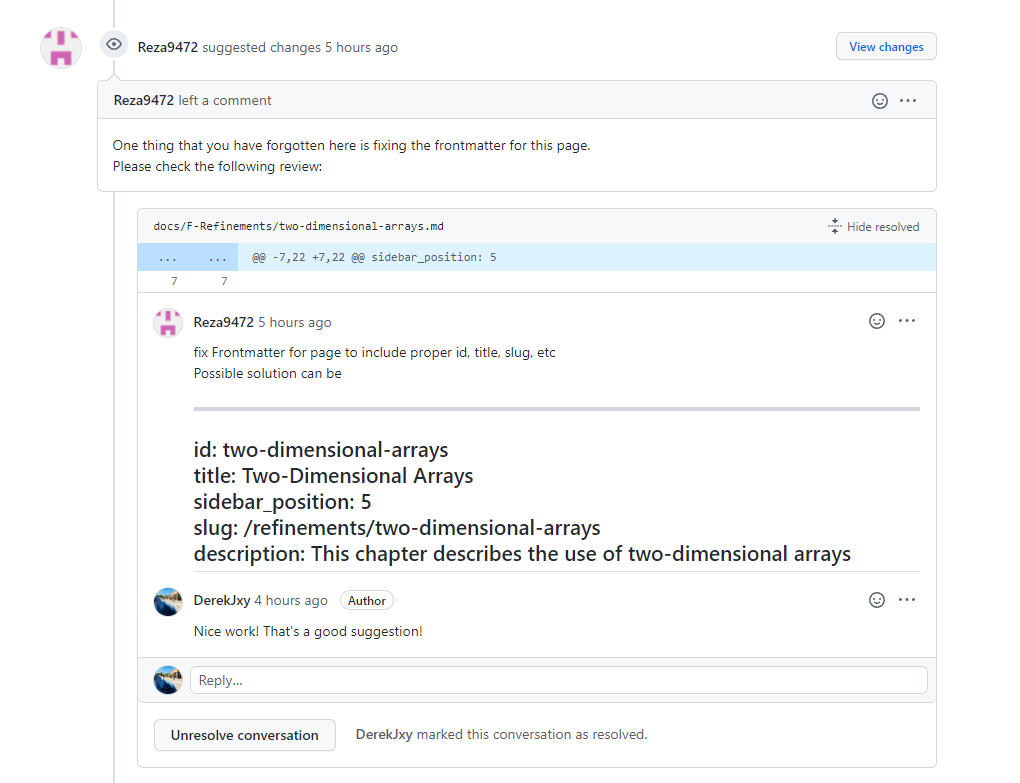Click the View changes button
This screenshot has width=1020, height=783.
[886, 47]
